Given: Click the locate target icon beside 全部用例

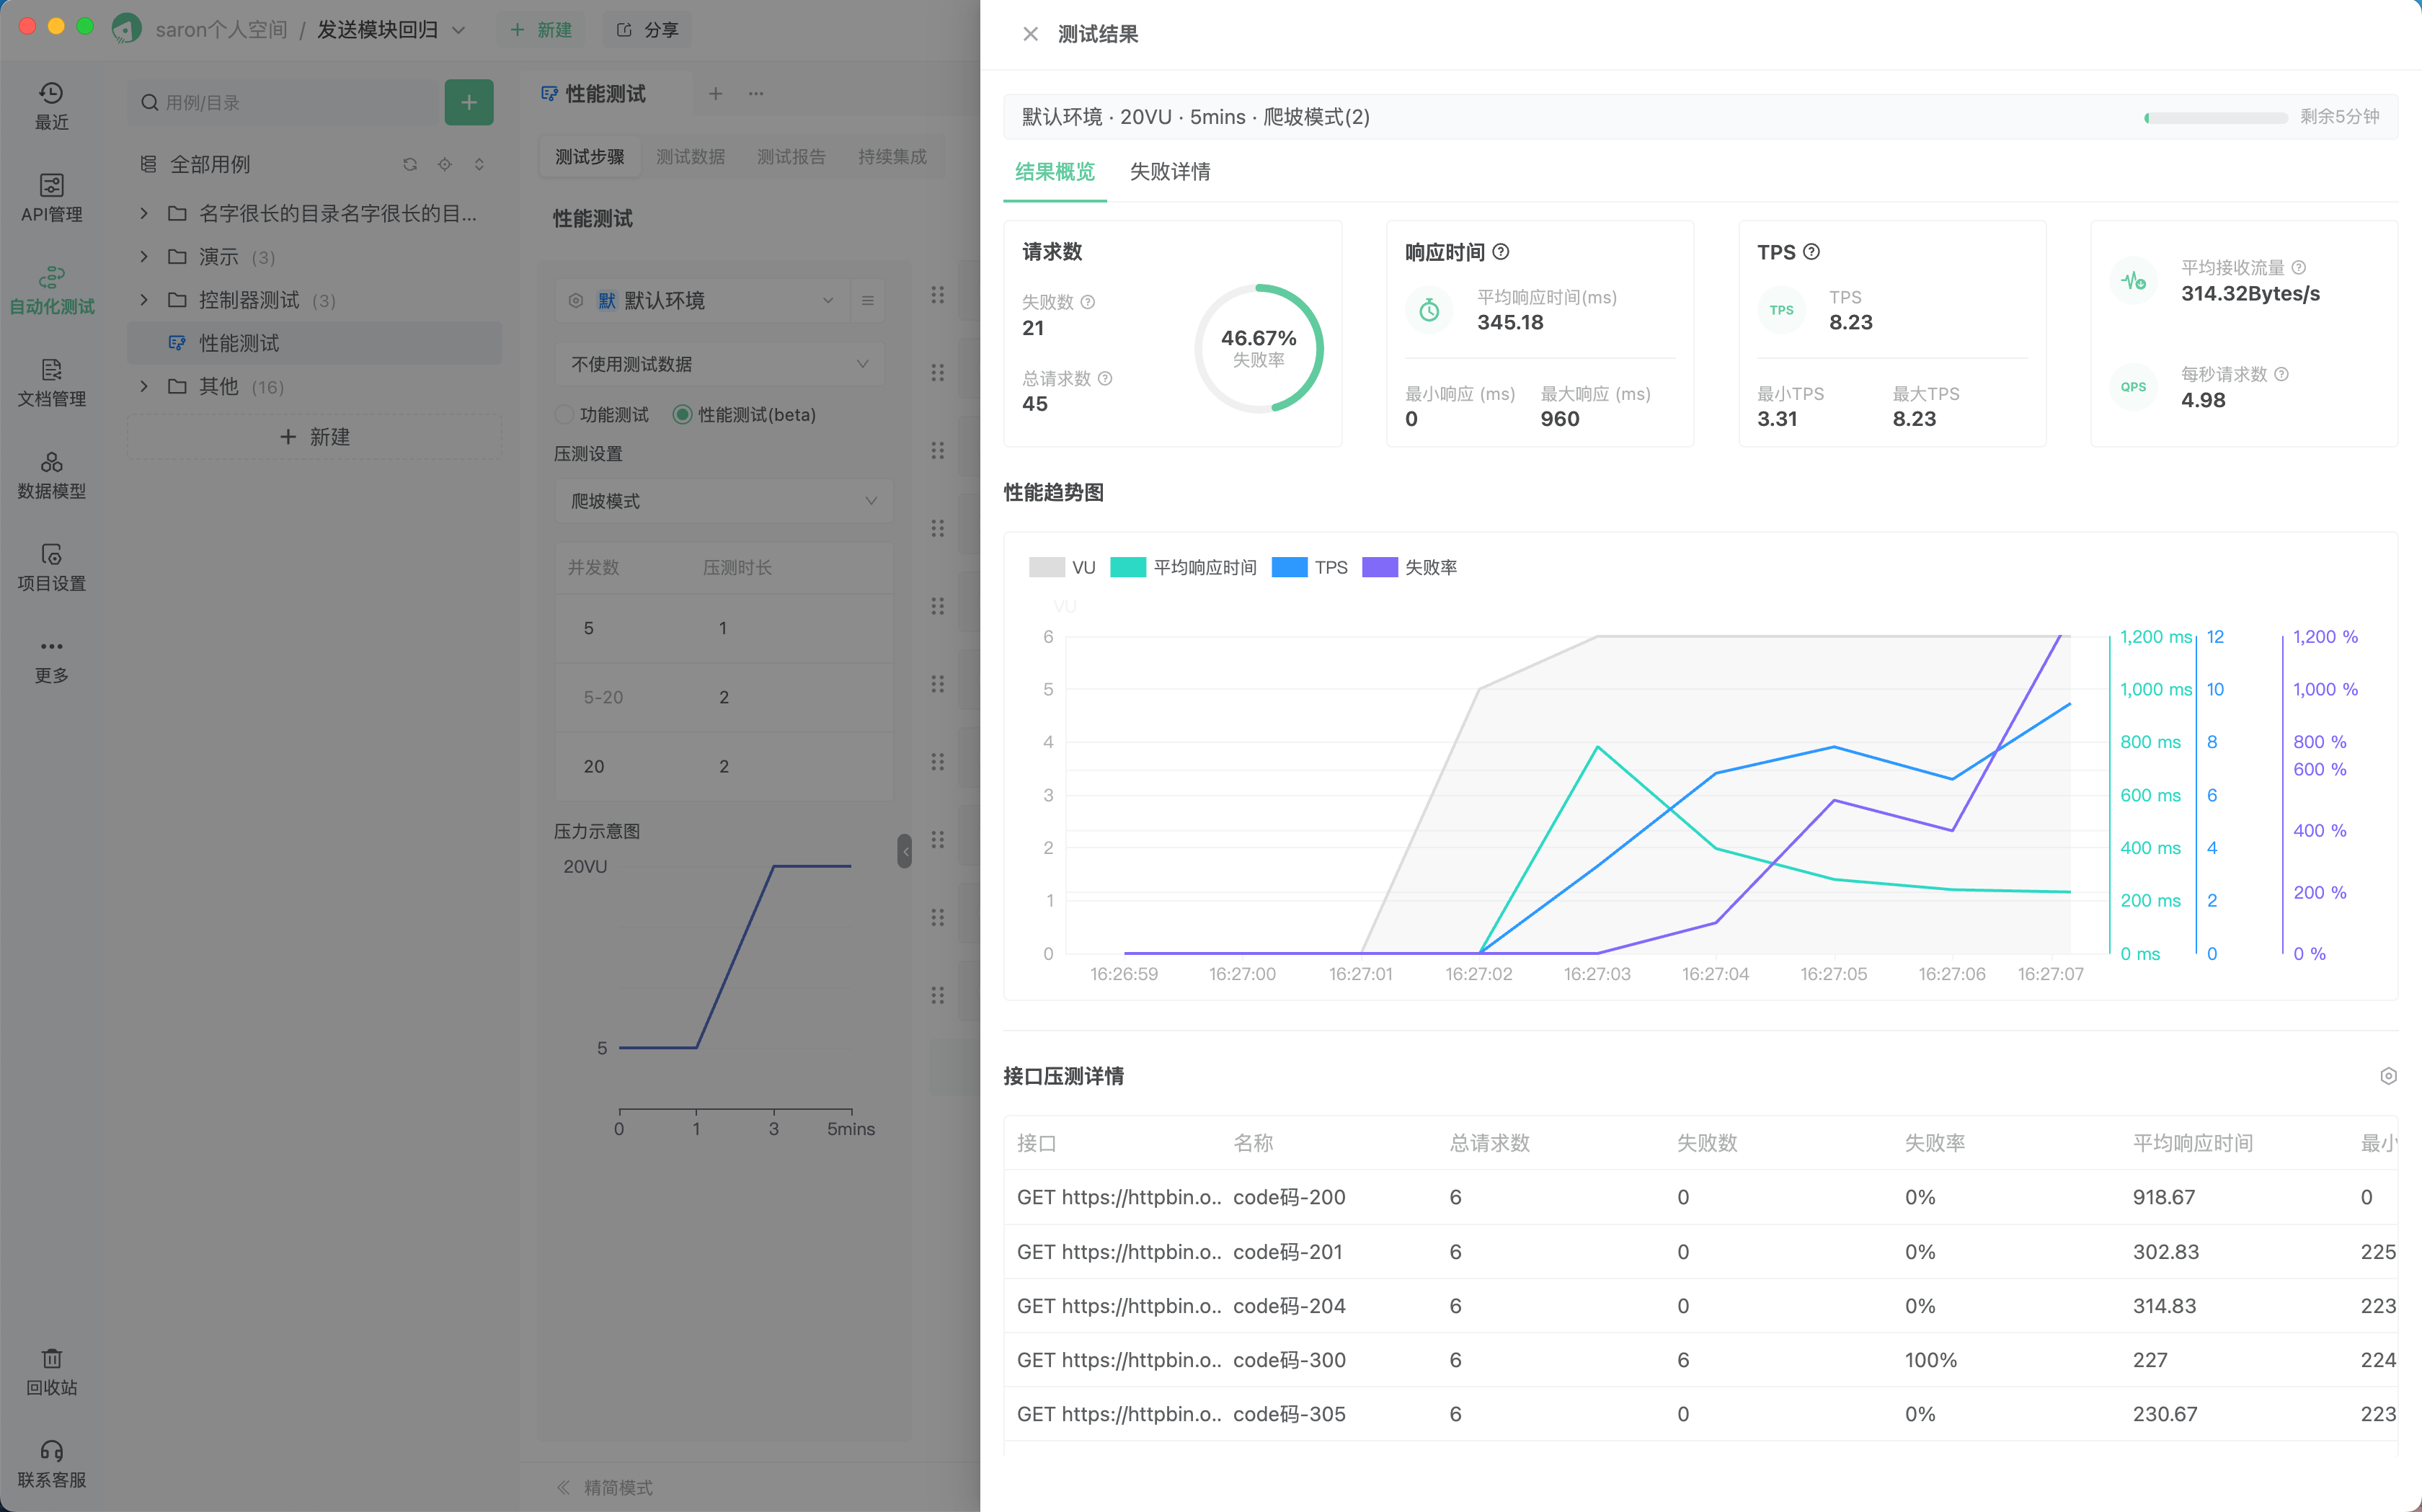Looking at the screenshot, I should pos(445,164).
